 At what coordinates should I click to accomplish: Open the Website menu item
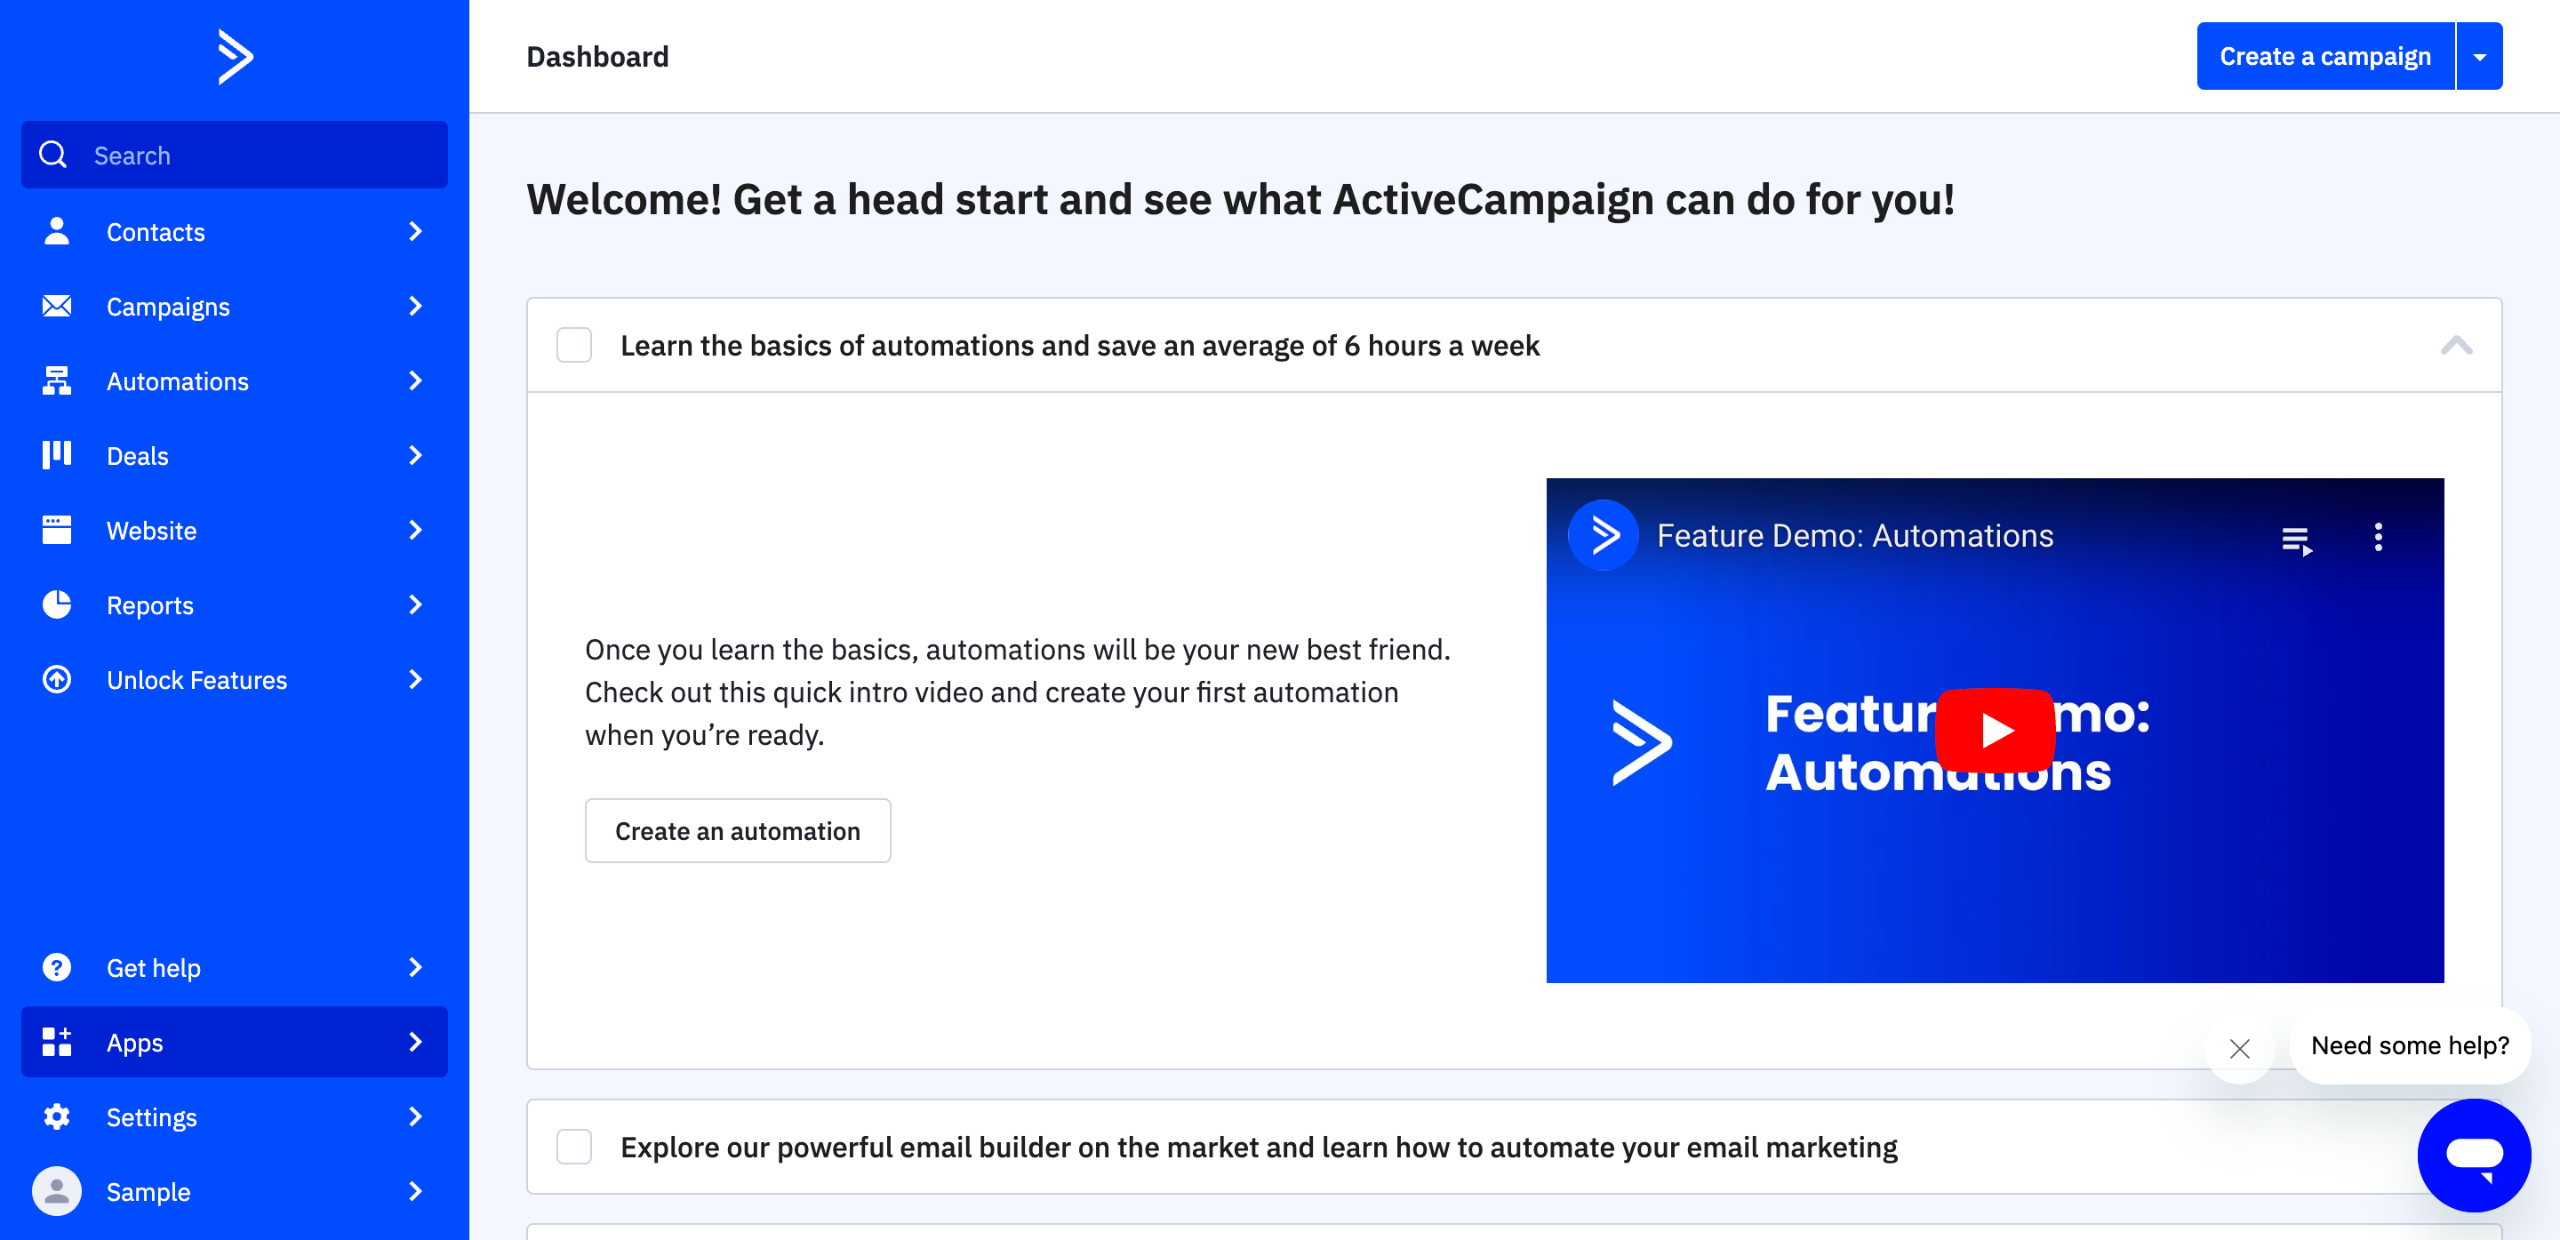pyautogui.click(x=152, y=530)
